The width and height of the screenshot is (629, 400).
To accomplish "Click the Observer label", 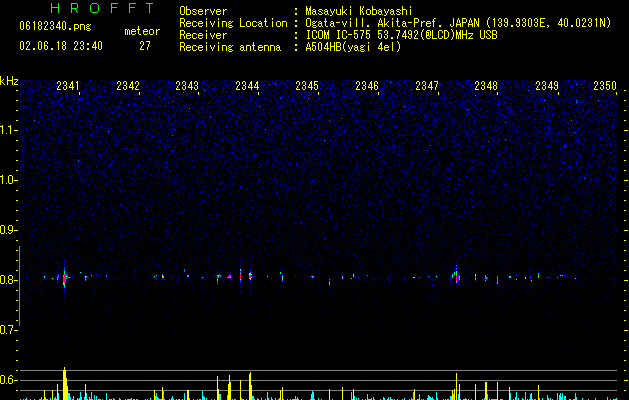I will (203, 11).
